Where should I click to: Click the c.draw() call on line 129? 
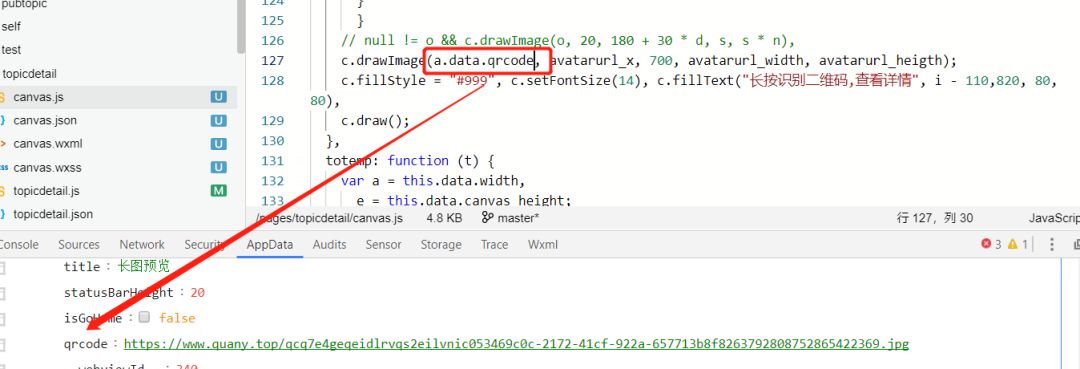(x=375, y=120)
